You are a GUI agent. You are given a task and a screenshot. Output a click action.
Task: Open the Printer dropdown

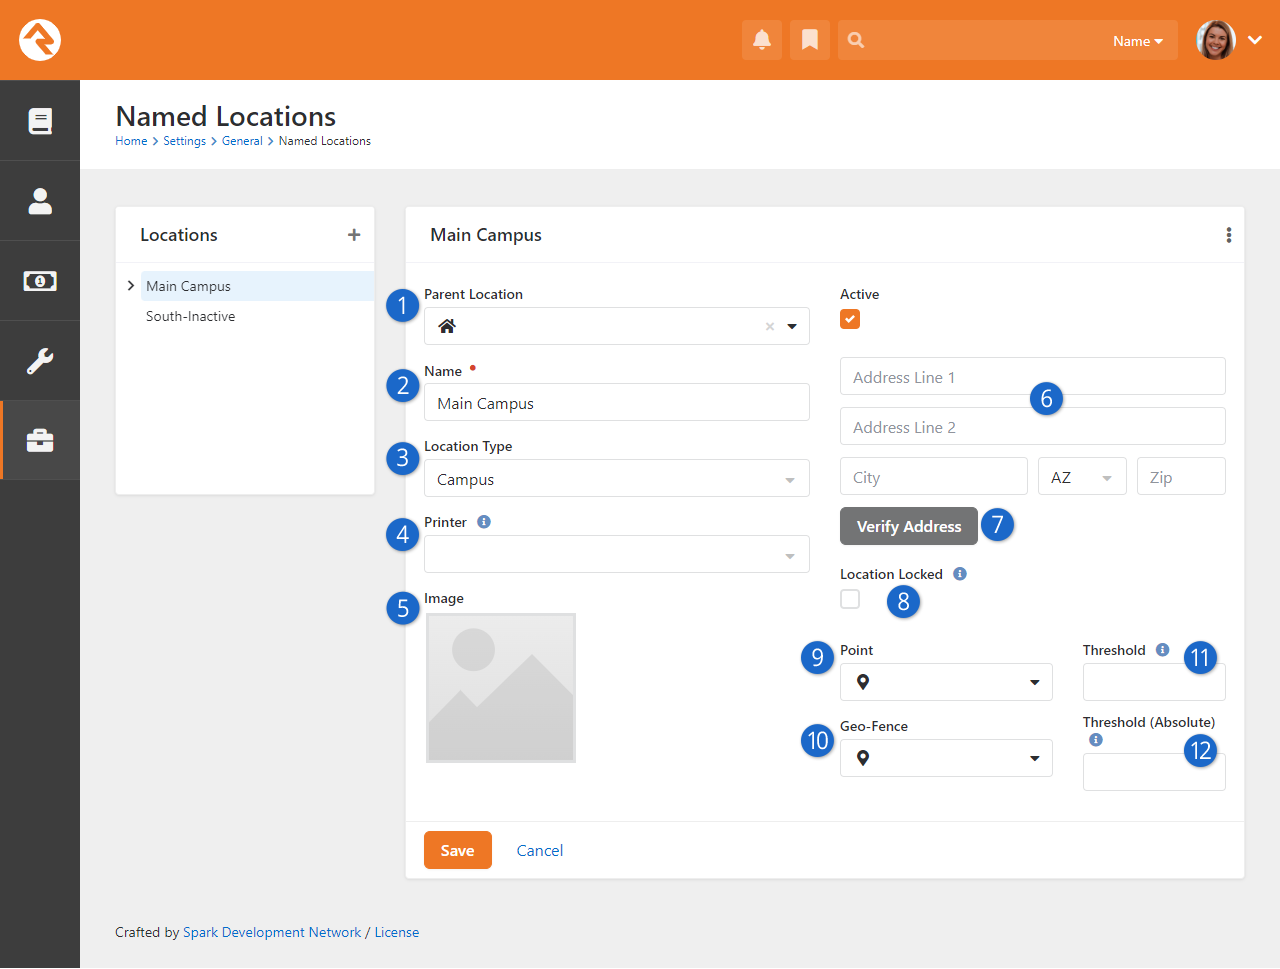pyautogui.click(x=617, y=555)
